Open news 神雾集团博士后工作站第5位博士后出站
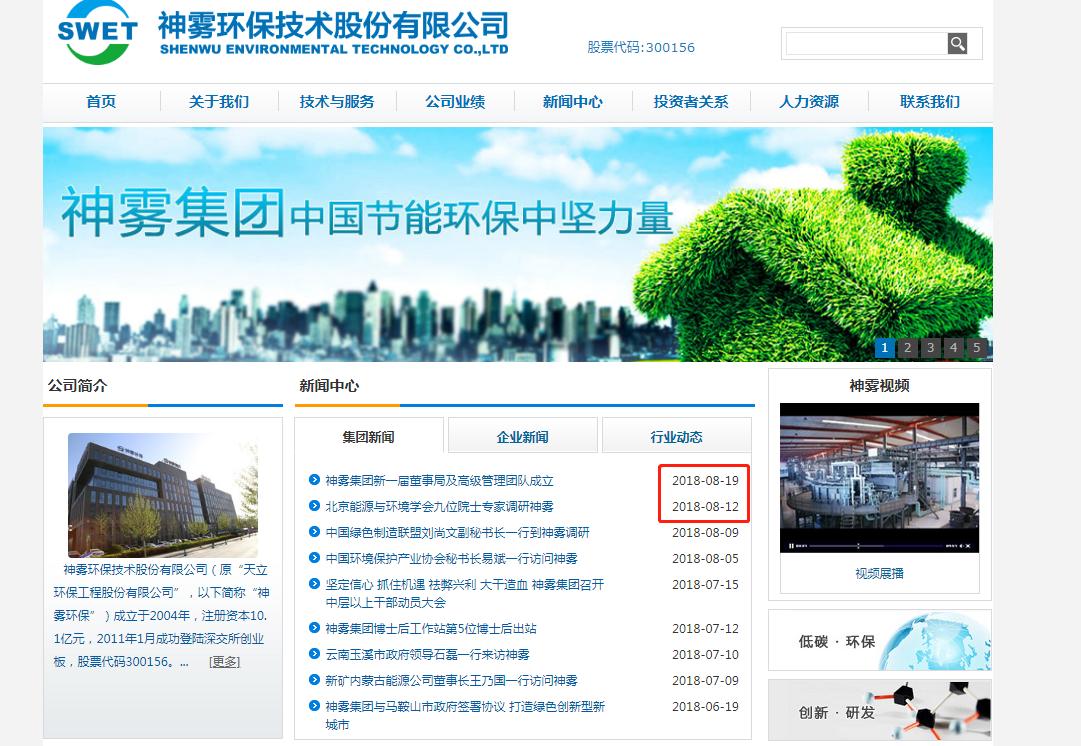Image resolution: width=1081 pixels, height=746 pixels. [x=431, y=629]
